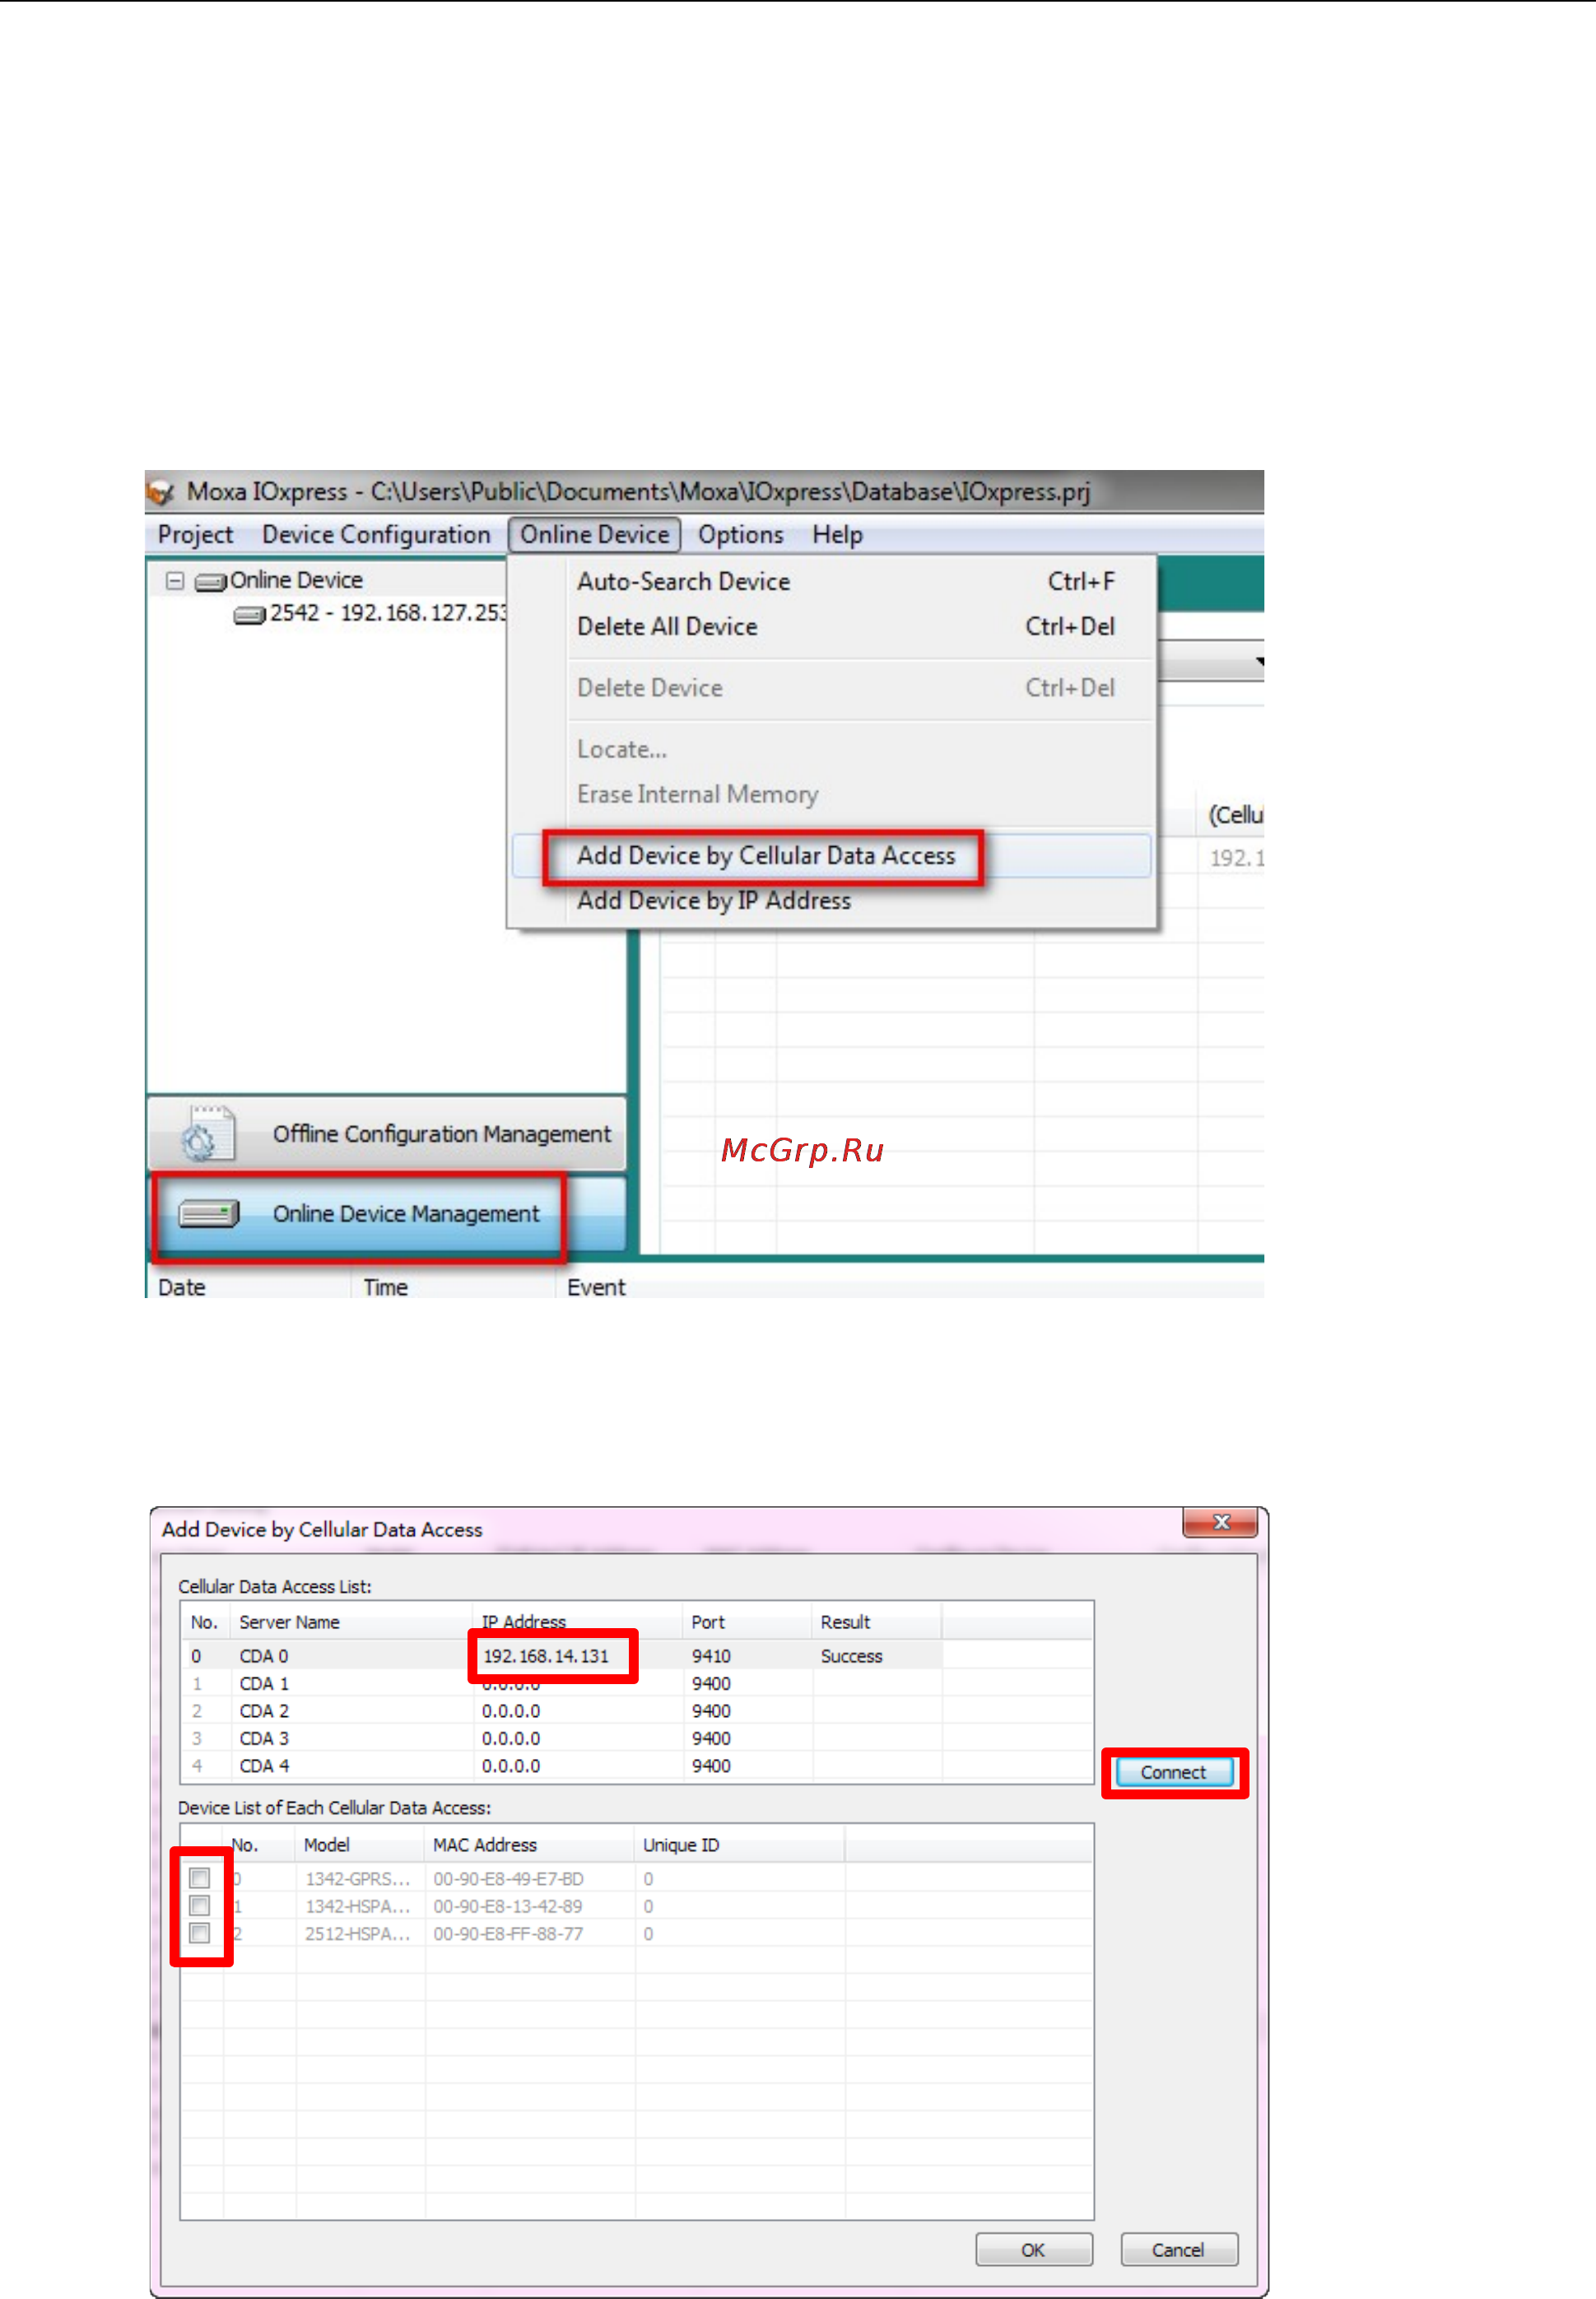Click the Unique ID column header
The width and height of the screenshot is (1596, 2299).
click(x=740, y=1845)
